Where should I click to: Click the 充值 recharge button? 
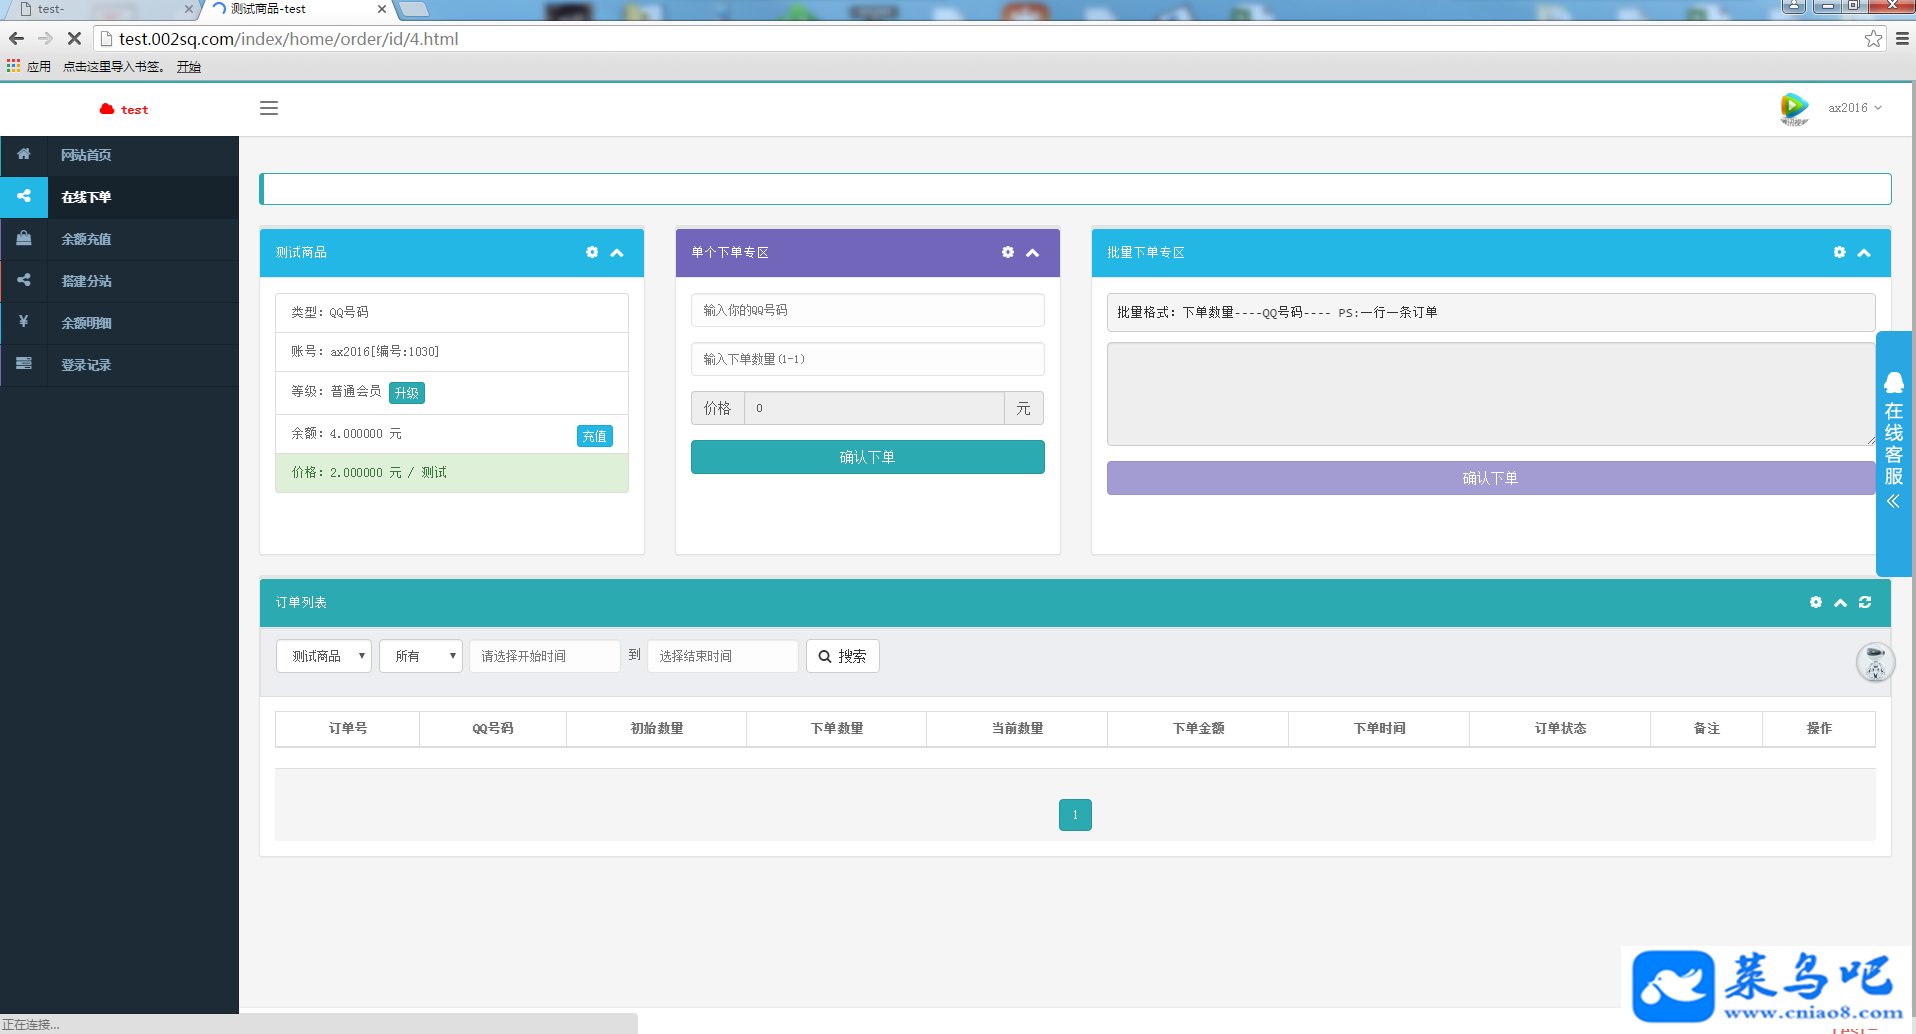coord(595,436)
